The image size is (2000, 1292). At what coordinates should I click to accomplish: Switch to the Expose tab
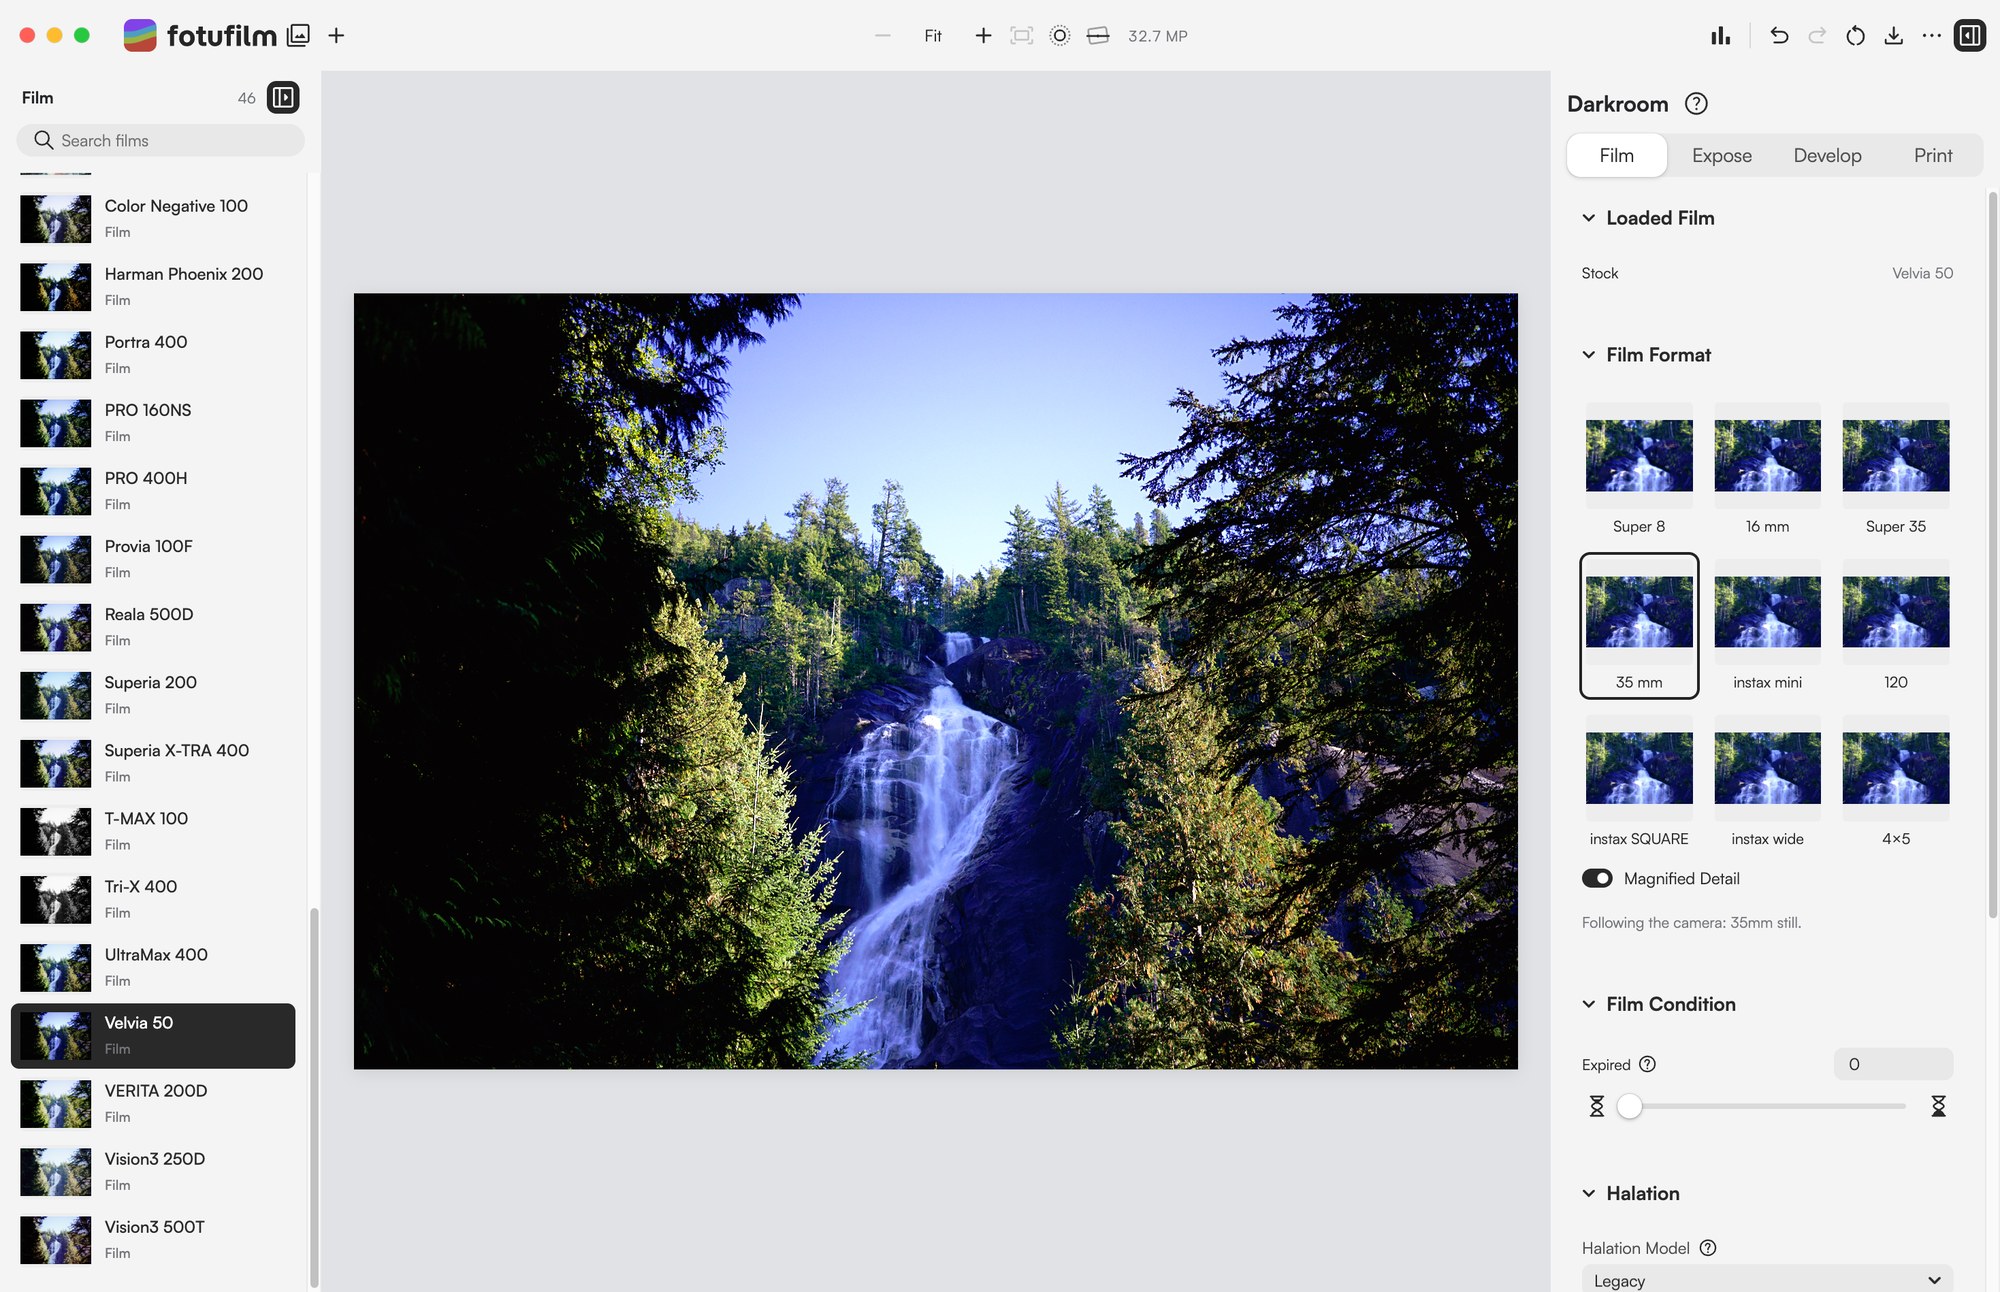point(1721,155)
